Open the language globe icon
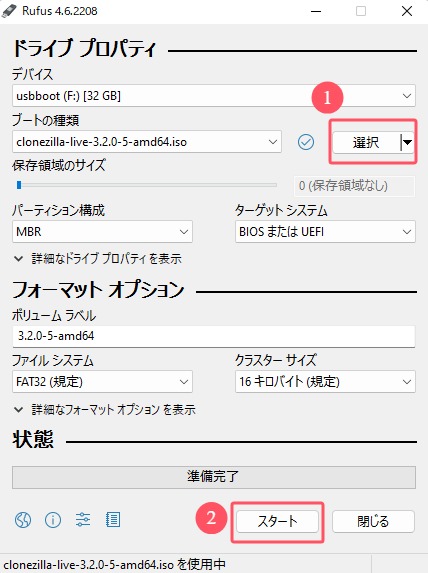The image size is (428, 573). [23, 520]
